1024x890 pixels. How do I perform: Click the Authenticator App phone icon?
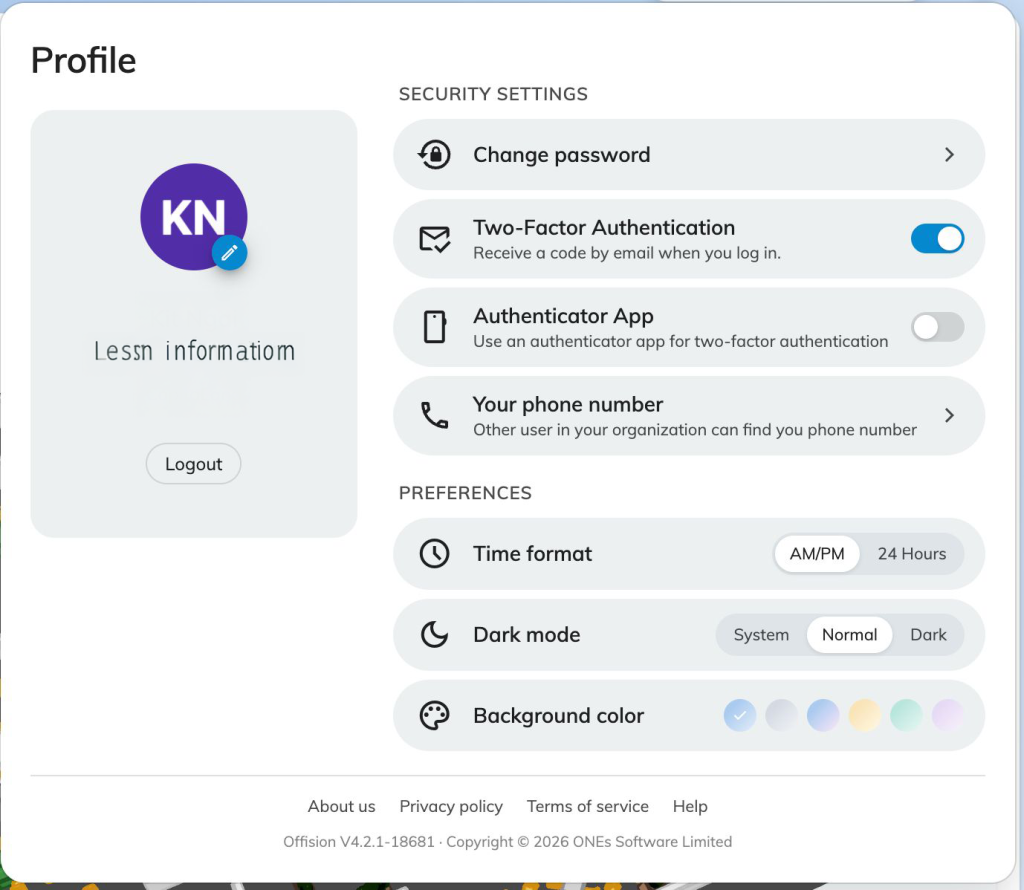click(434, 327)
